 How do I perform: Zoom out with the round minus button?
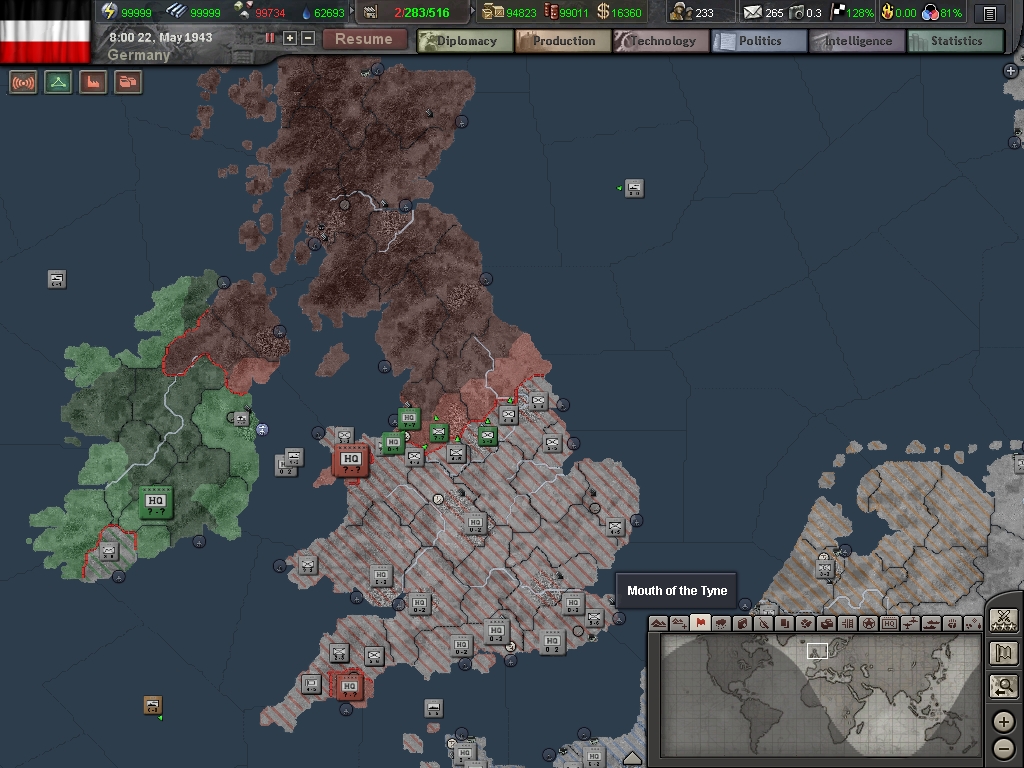[1004, 749]
